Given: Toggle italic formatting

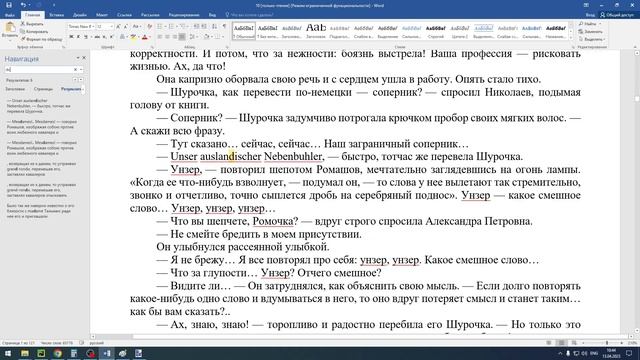Looking at the screenshot, I should (78, 37).
